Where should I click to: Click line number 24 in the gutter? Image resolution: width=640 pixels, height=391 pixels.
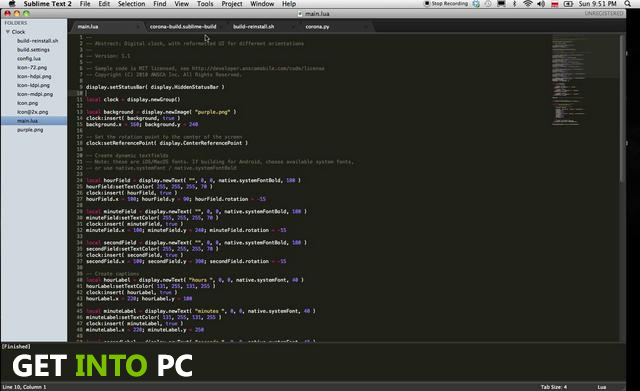click(80, 180)
